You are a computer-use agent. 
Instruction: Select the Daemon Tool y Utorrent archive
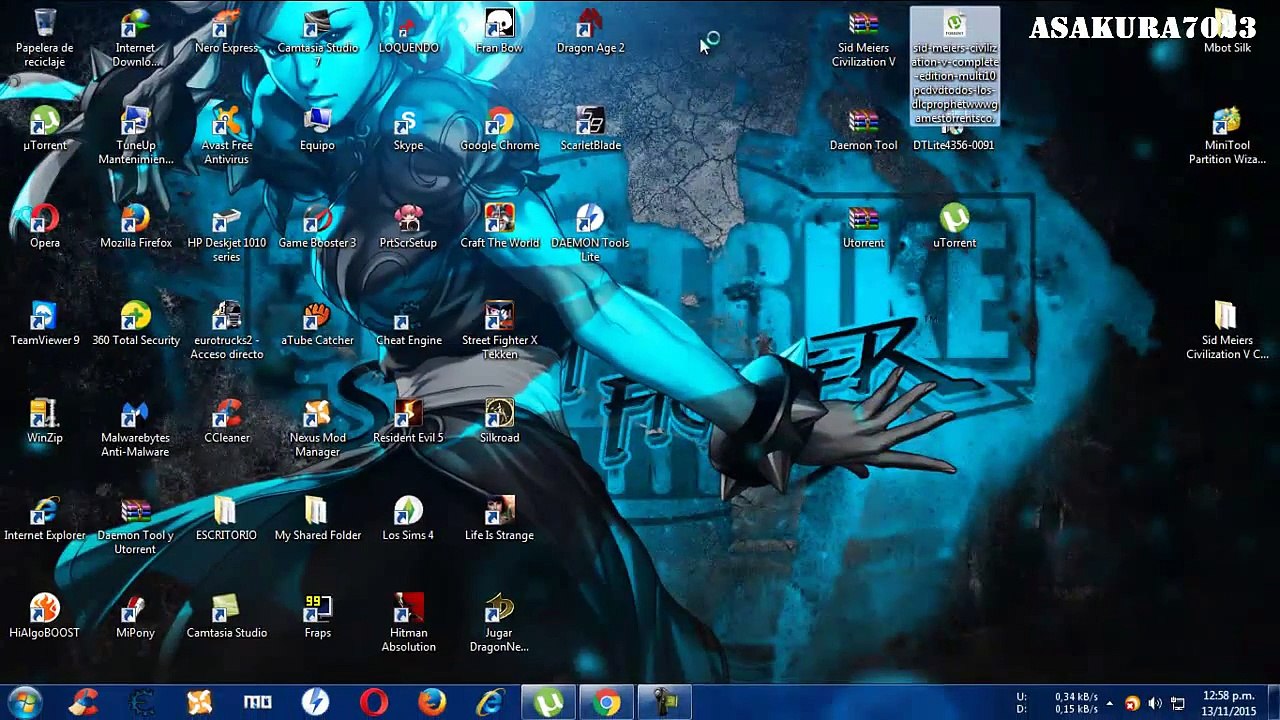coord(135,525)
